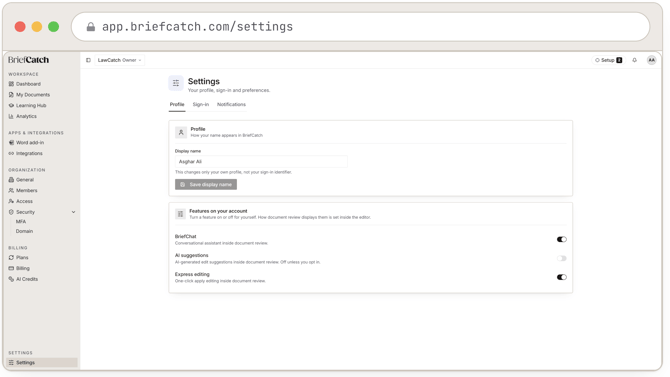This screenshot has width=670, height=377.
Task: Switch to the Notifications tab
Action: (x=231, y=104)
